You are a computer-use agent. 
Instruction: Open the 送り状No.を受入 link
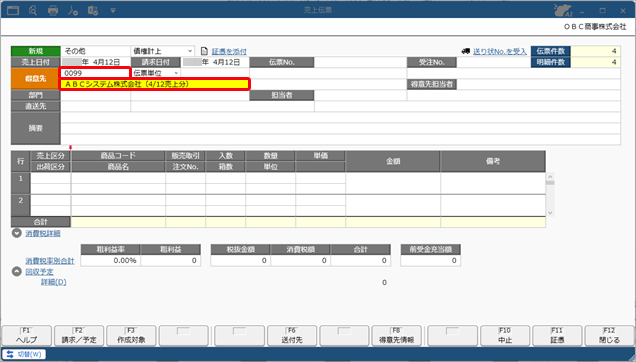click(x=500, y=51)
